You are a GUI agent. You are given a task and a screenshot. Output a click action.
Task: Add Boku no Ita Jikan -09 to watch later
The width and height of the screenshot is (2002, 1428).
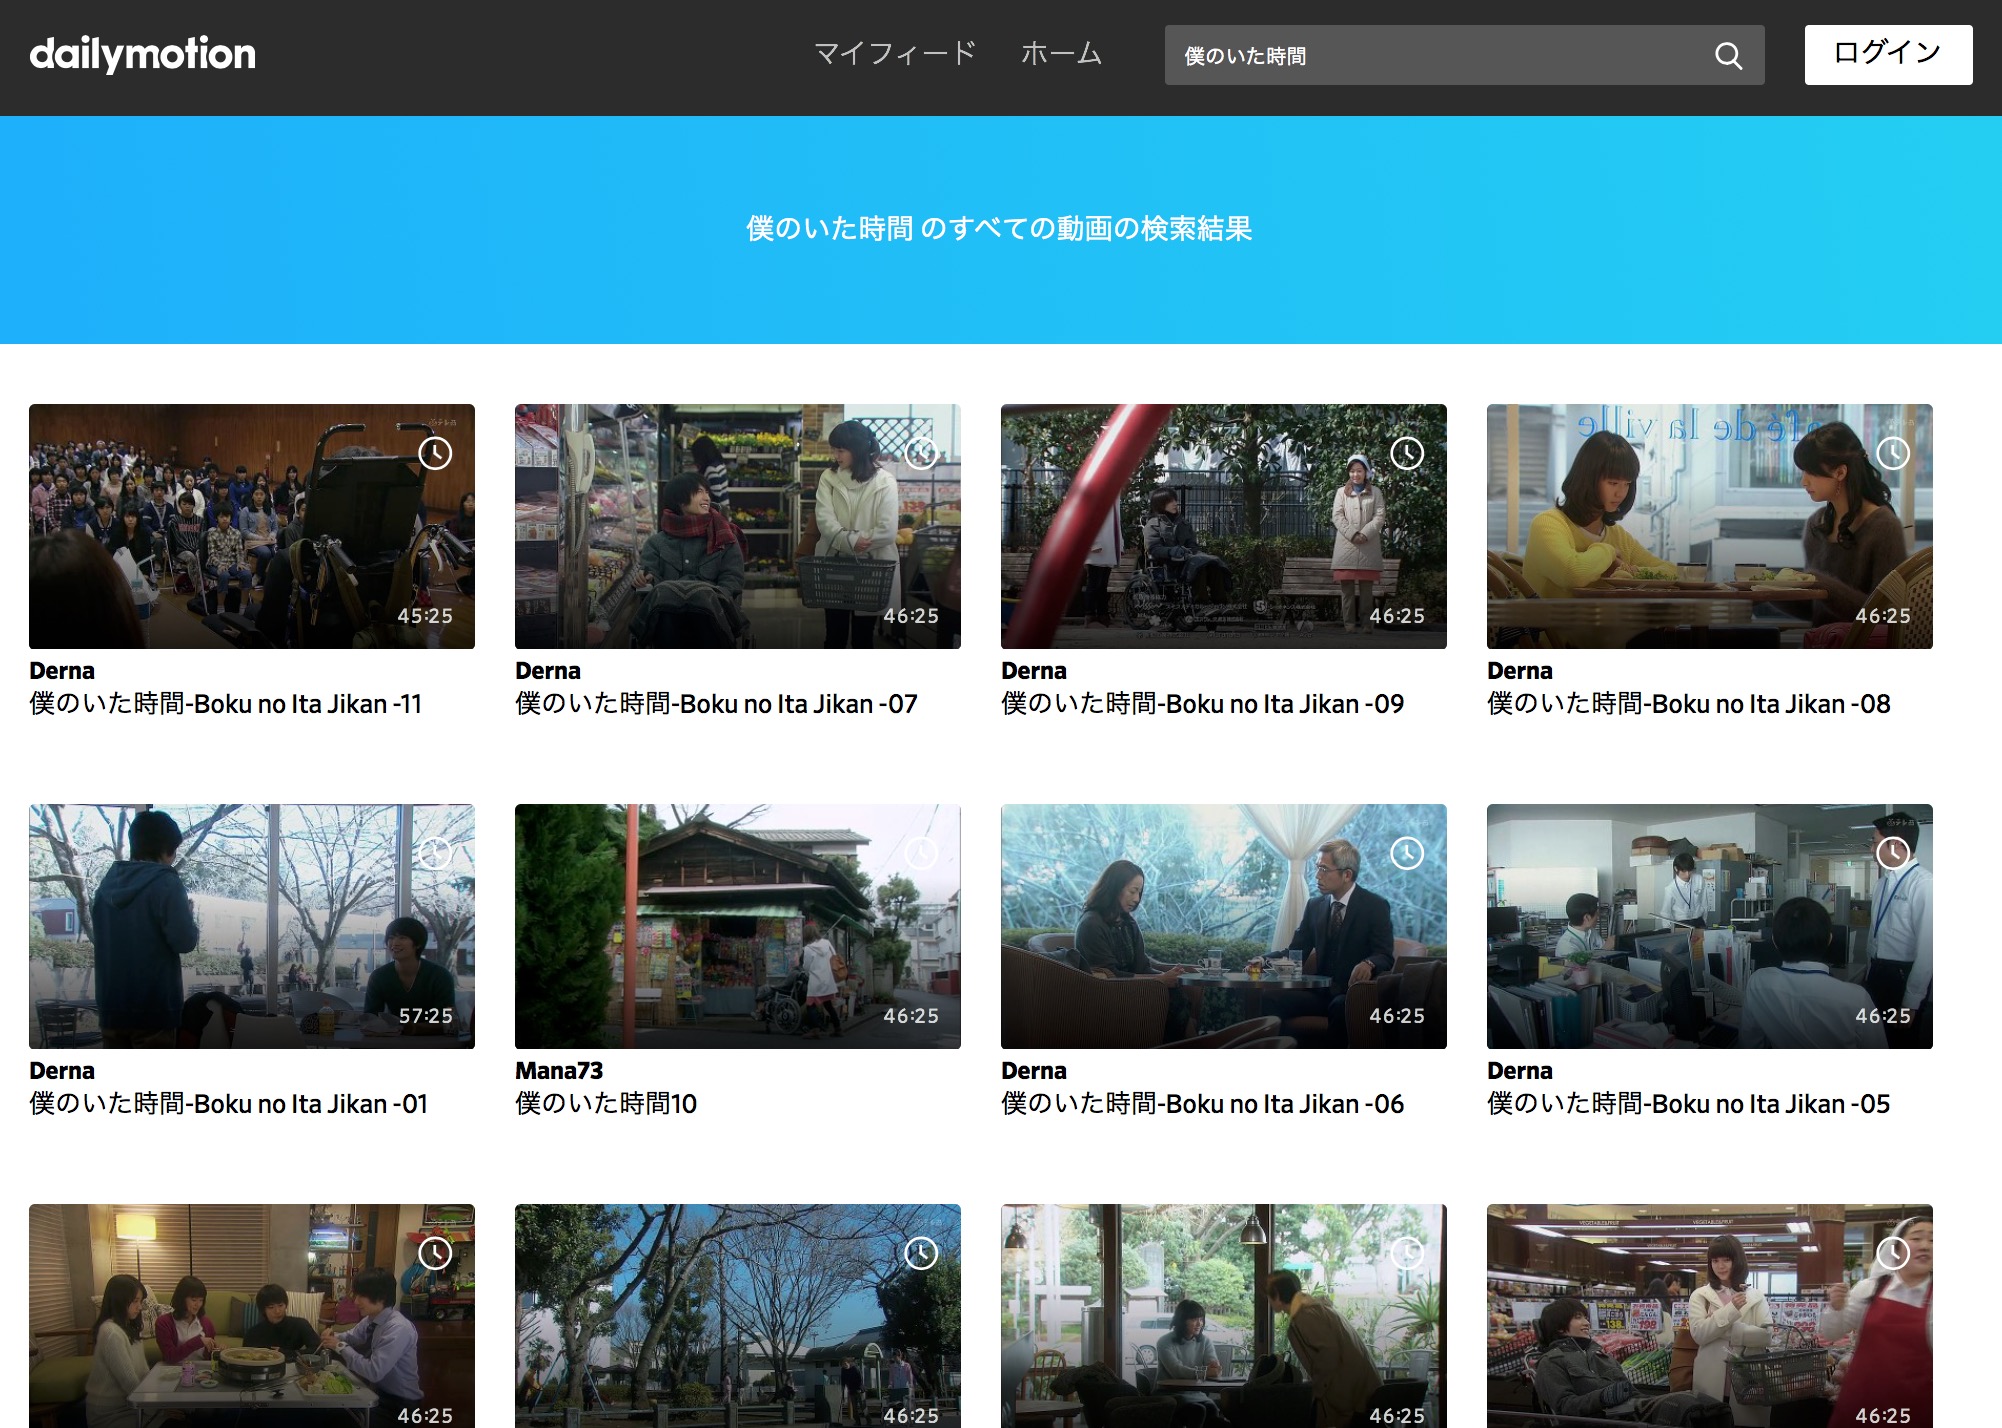click(x=1407, y=454)
